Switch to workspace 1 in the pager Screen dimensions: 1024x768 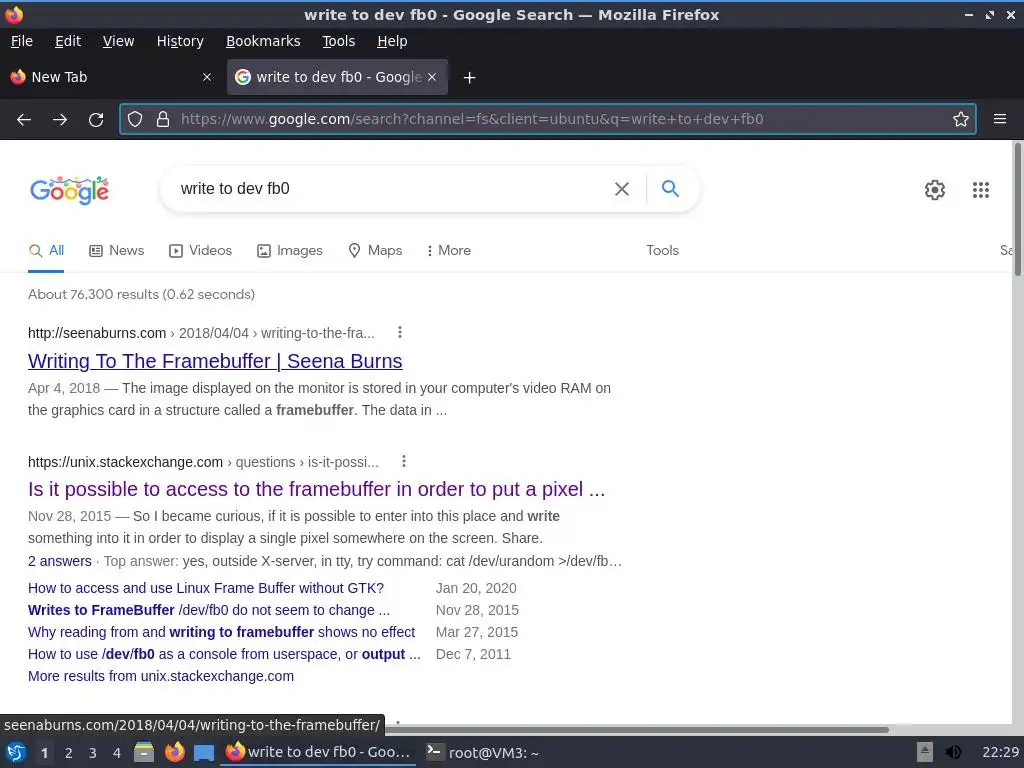pos(44,753)
